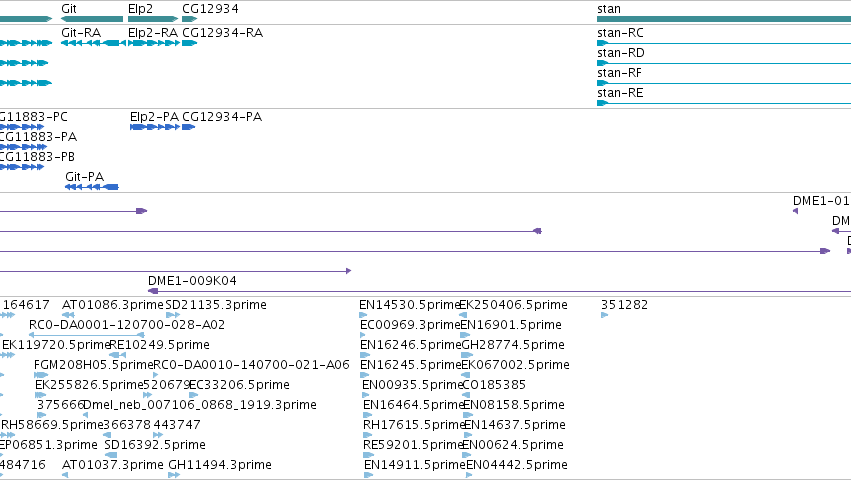Open the EK255826.5prime EST label
Viewport: 851px width, 480px height.
(89, 385)
